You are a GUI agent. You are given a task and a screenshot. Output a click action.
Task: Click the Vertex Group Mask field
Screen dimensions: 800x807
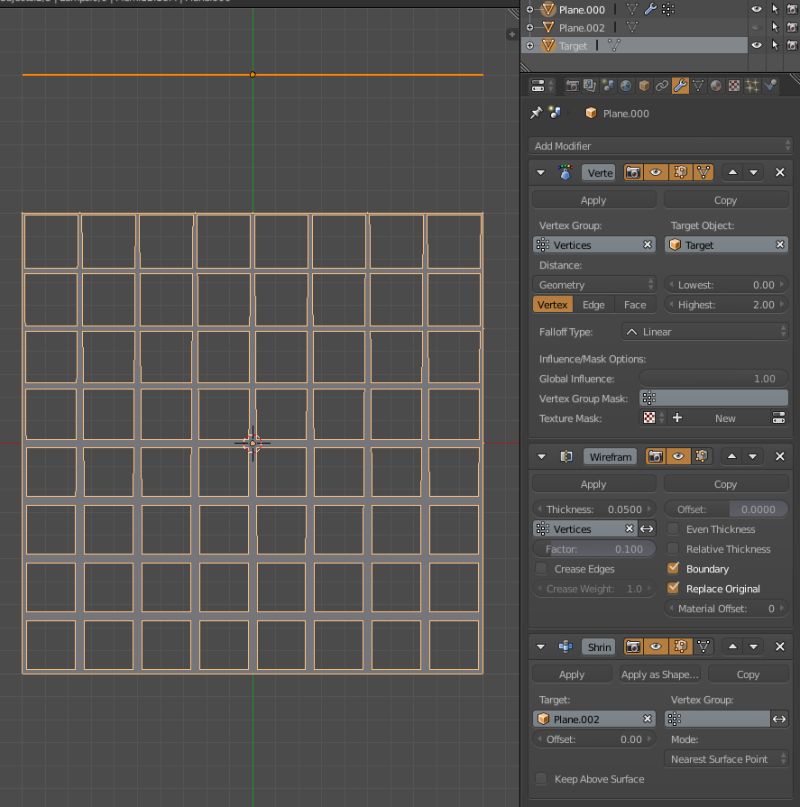[714, 398]
